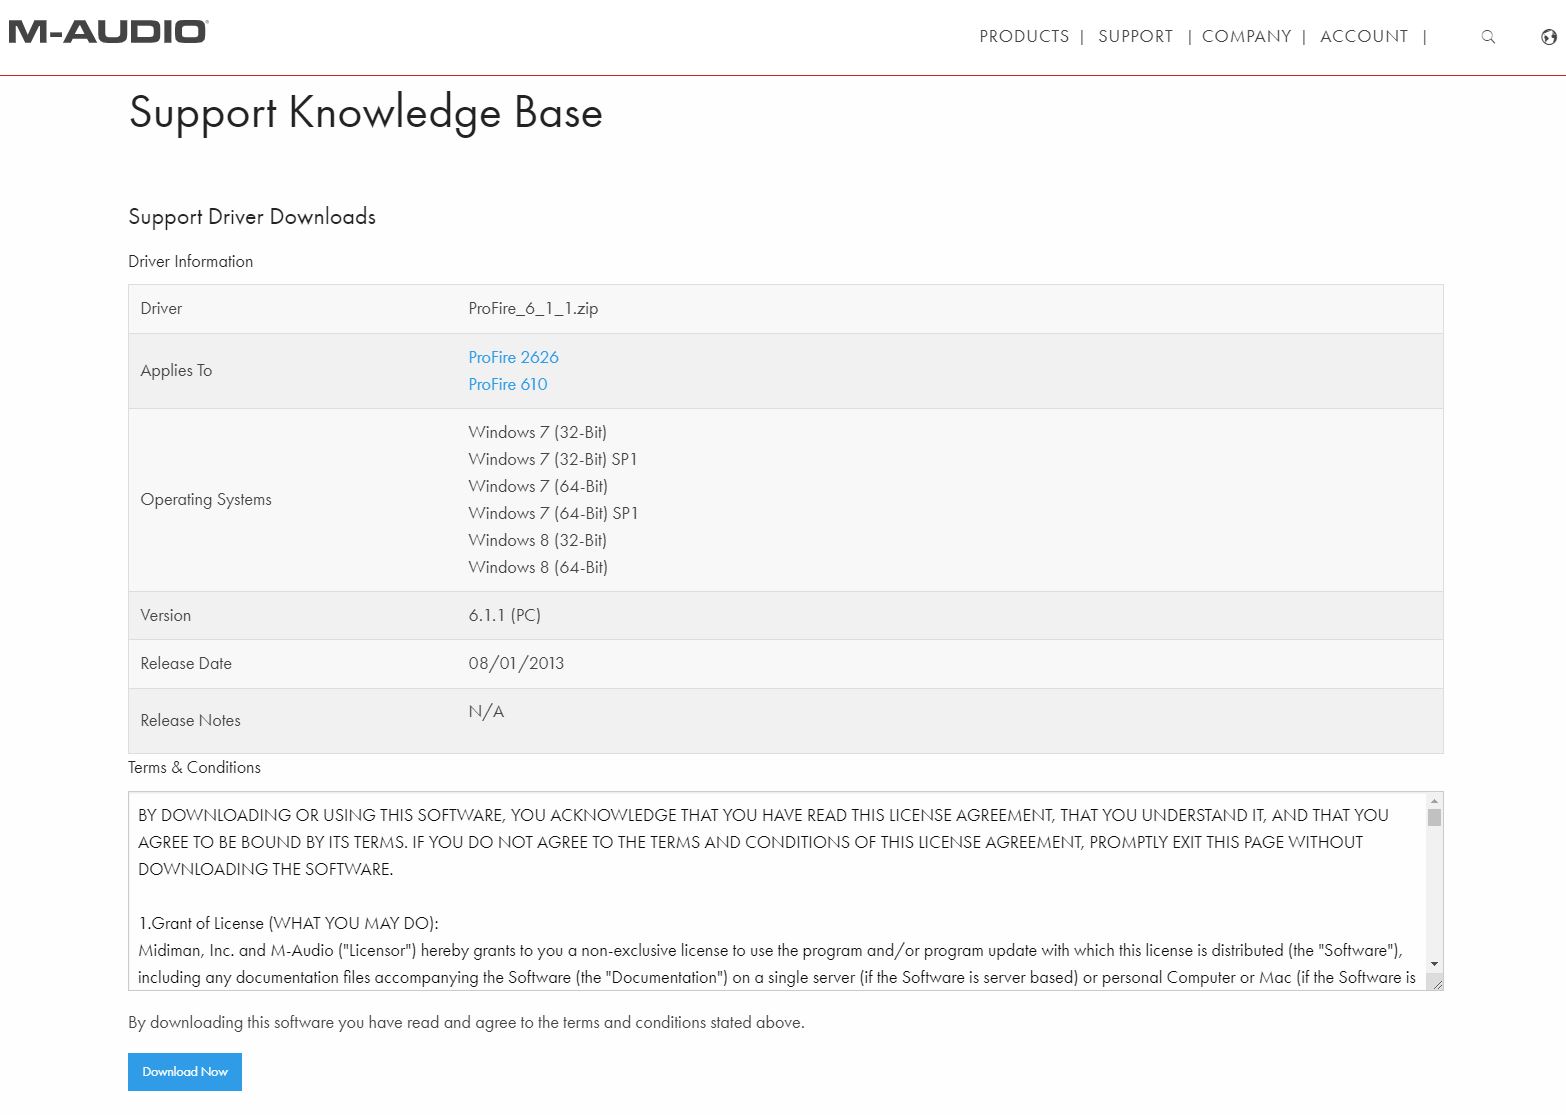Select the Windows 8 (64-Bit) entry
Image resolution: width=1566 pixels, height=1115 pixels.
tap(538, 567)
